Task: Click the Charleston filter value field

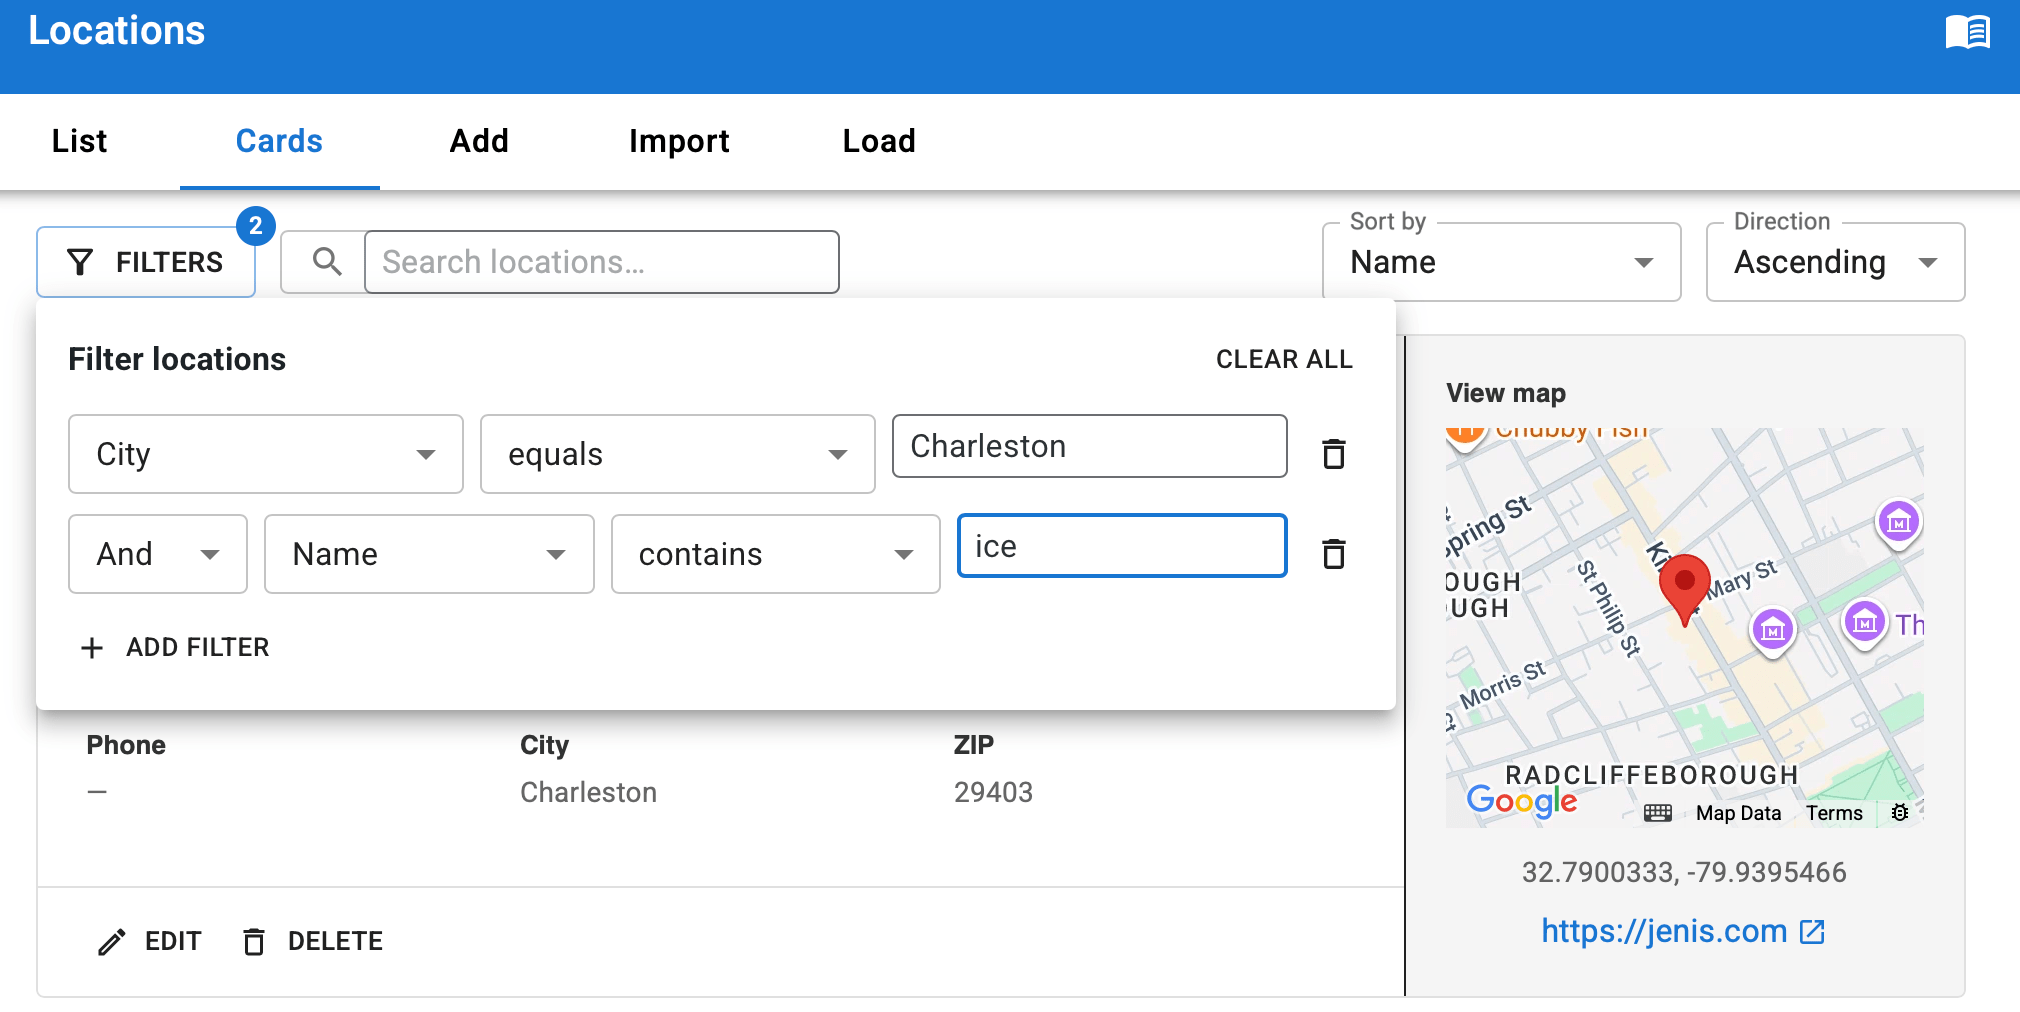Action: (x=1090, y=446)
